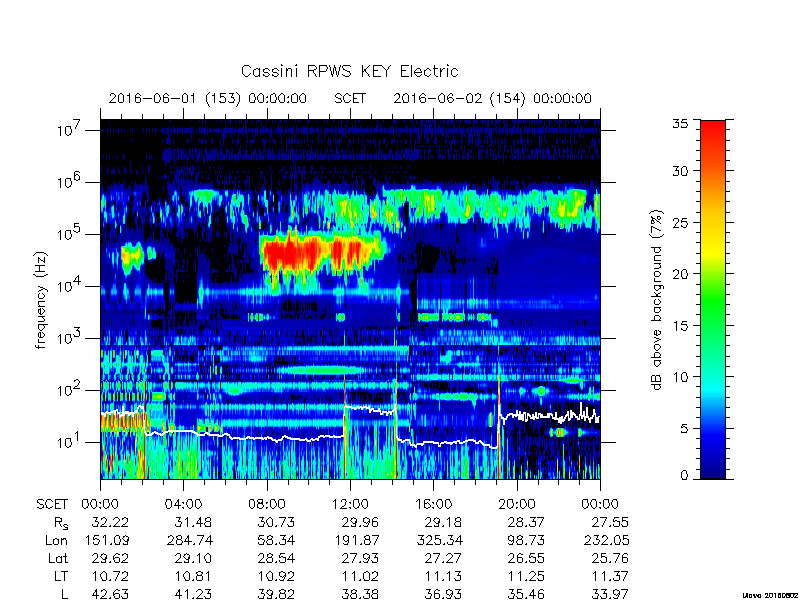Click the 10^4 frequency tick label

click(x=67, y=285)
